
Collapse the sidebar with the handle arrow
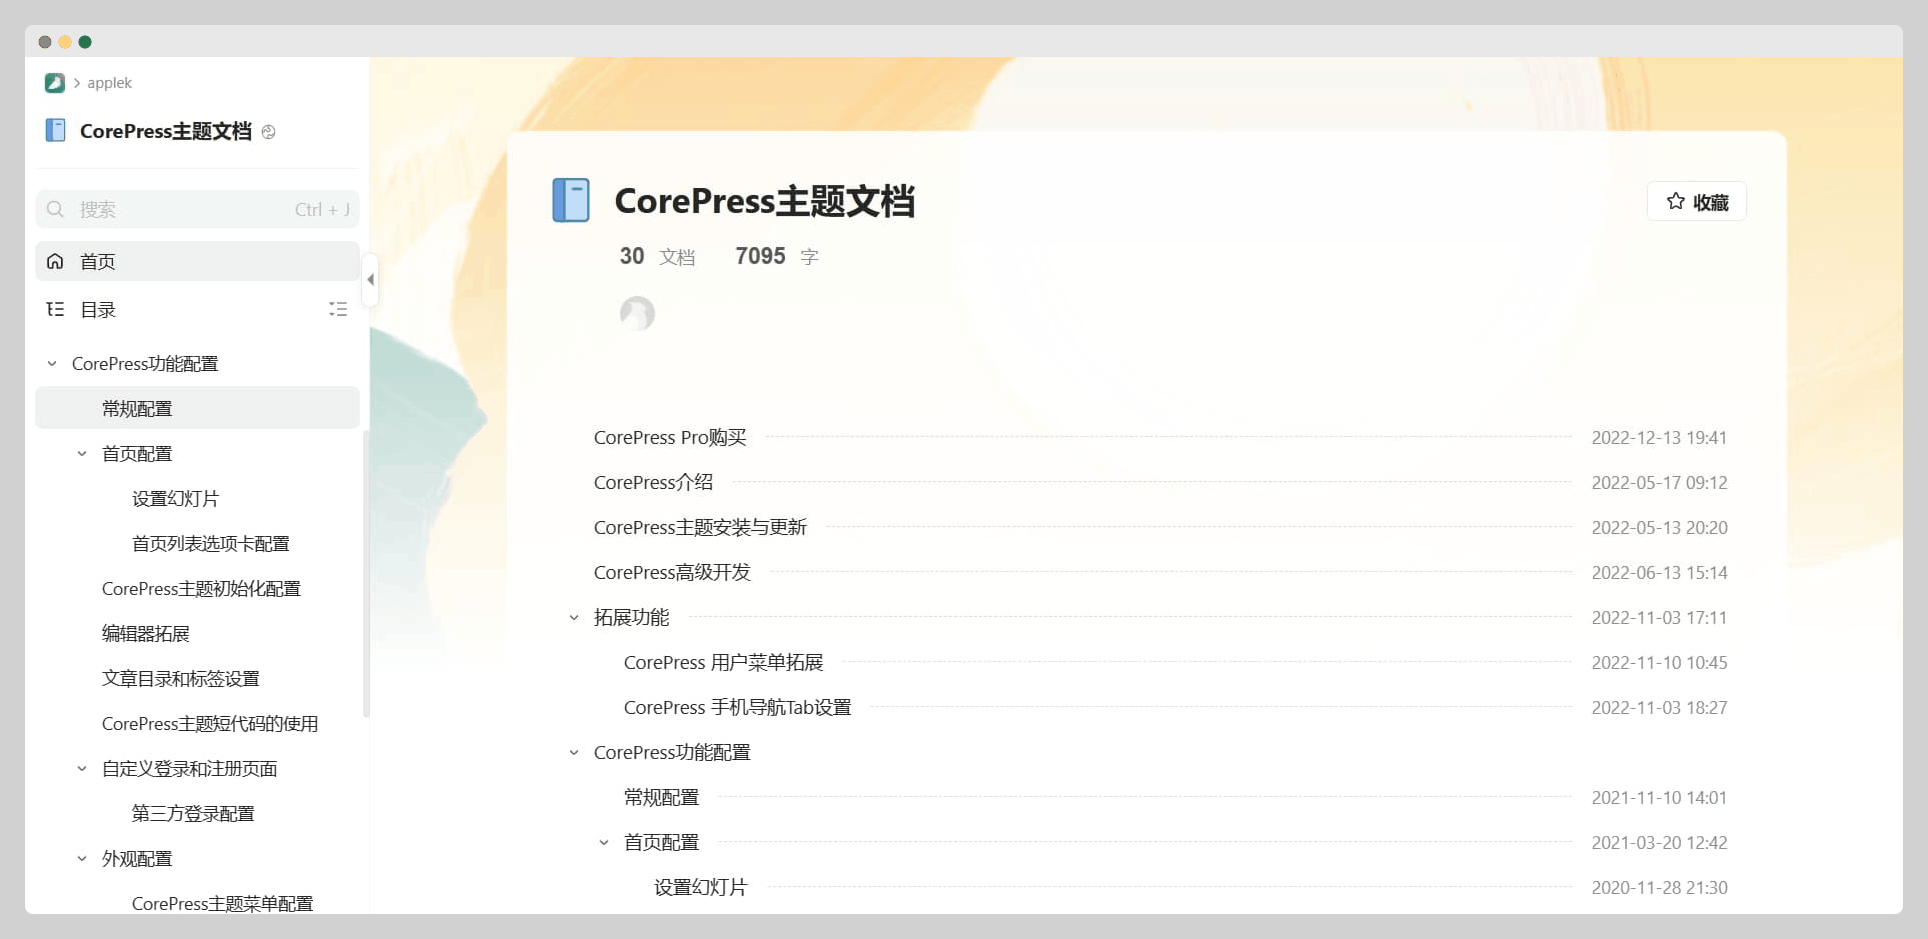tap(371, 280)
